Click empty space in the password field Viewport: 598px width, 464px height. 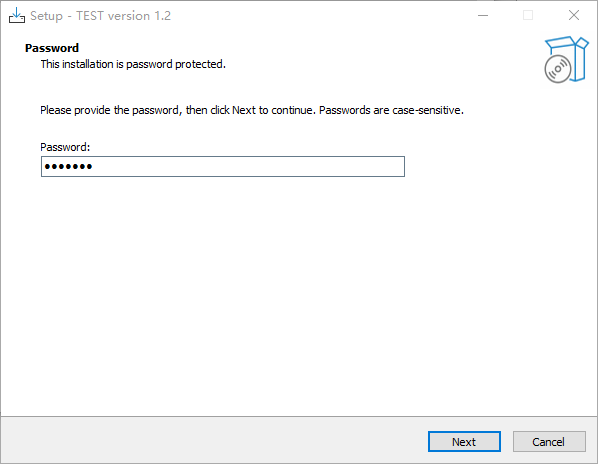pos(248,166)
